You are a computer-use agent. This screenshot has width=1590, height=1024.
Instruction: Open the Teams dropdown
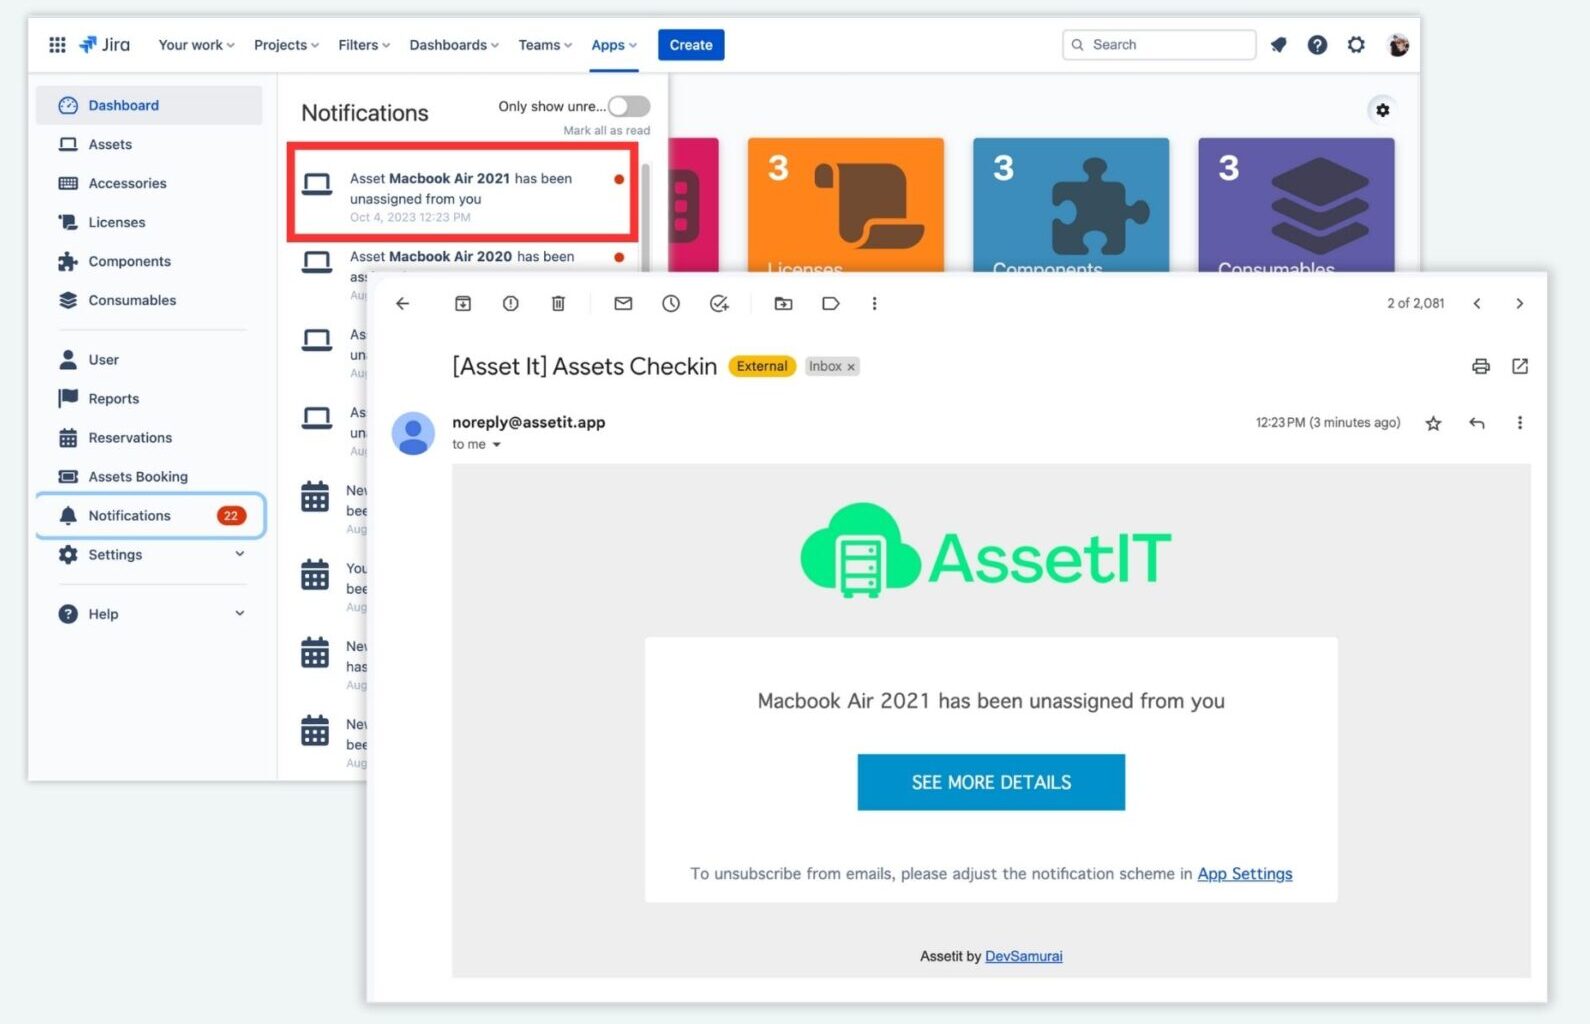[x=545, y=44]
